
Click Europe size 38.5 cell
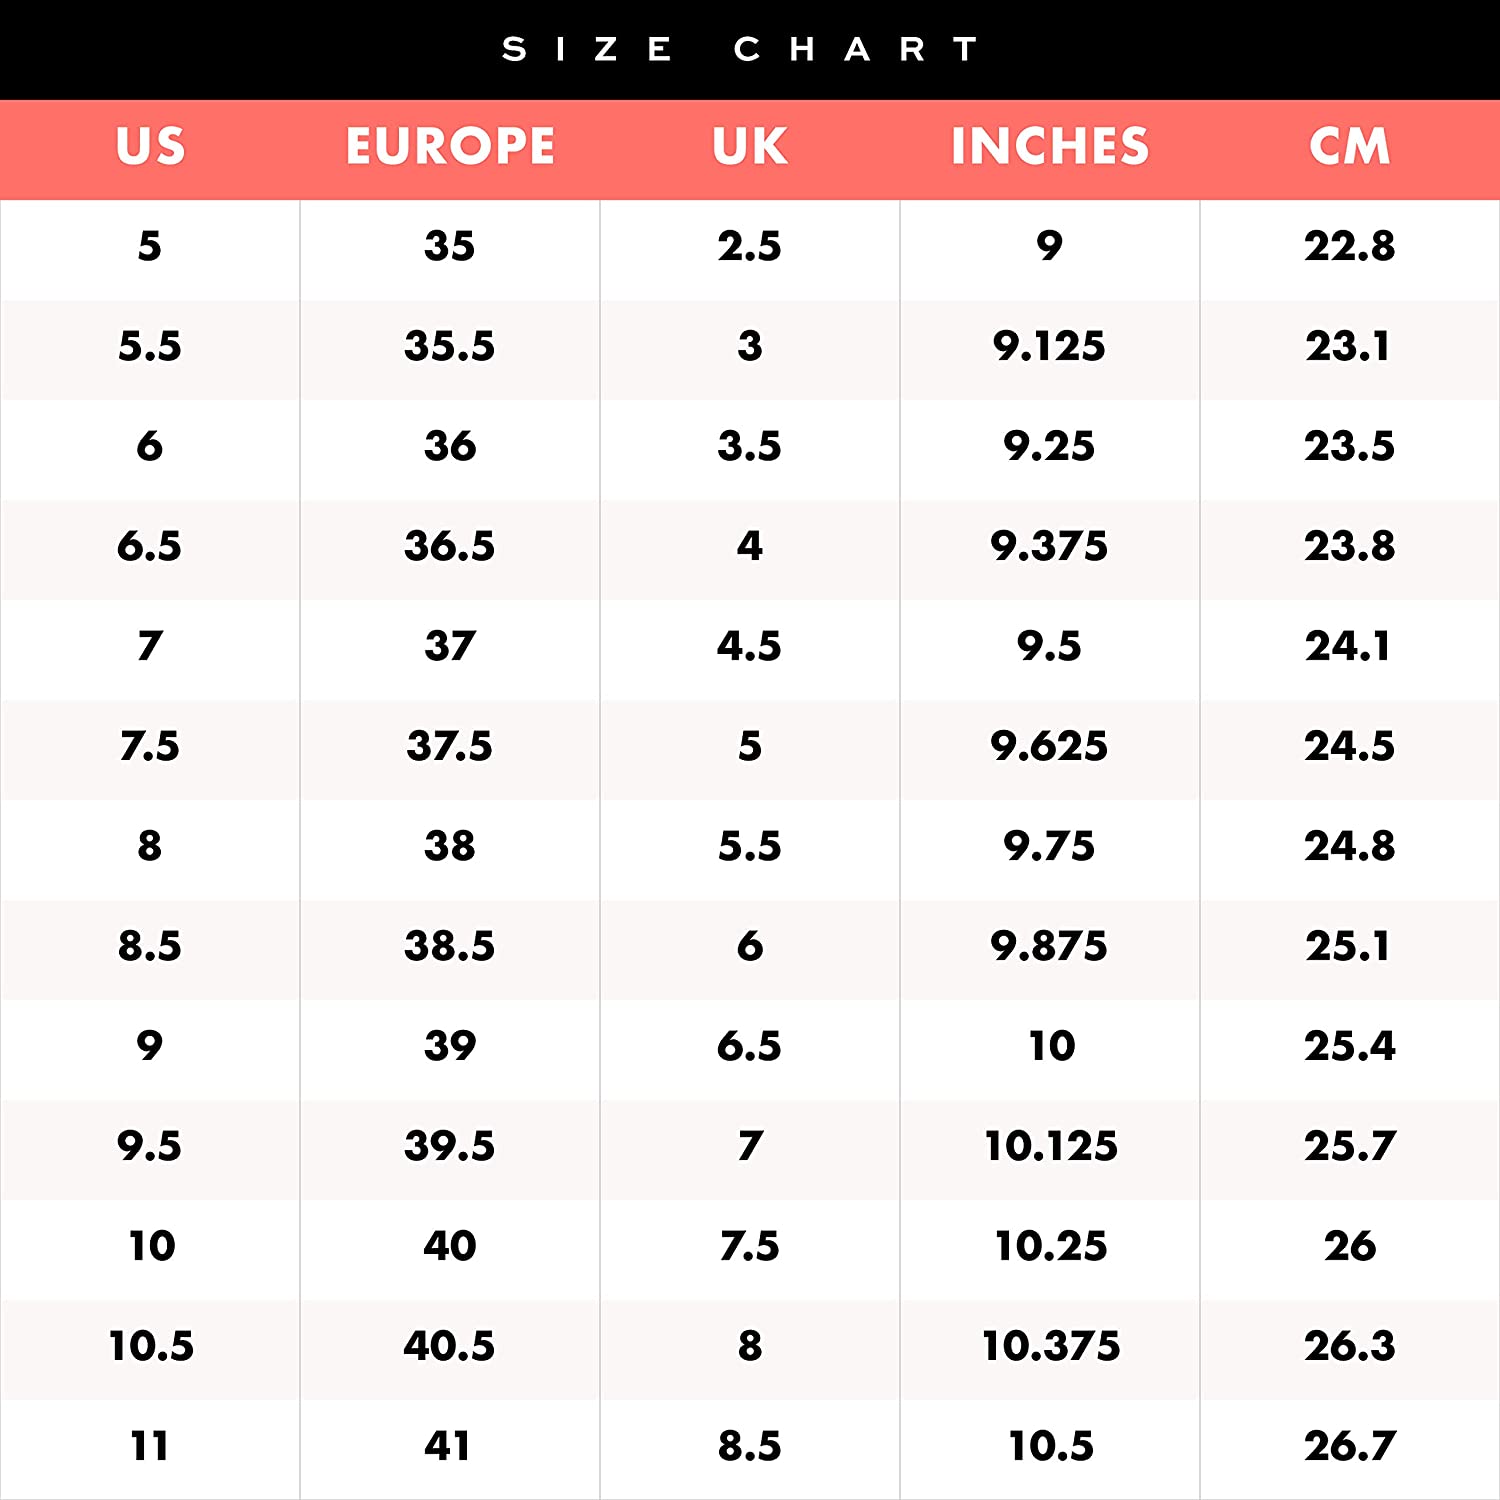(x=450, y=946)
